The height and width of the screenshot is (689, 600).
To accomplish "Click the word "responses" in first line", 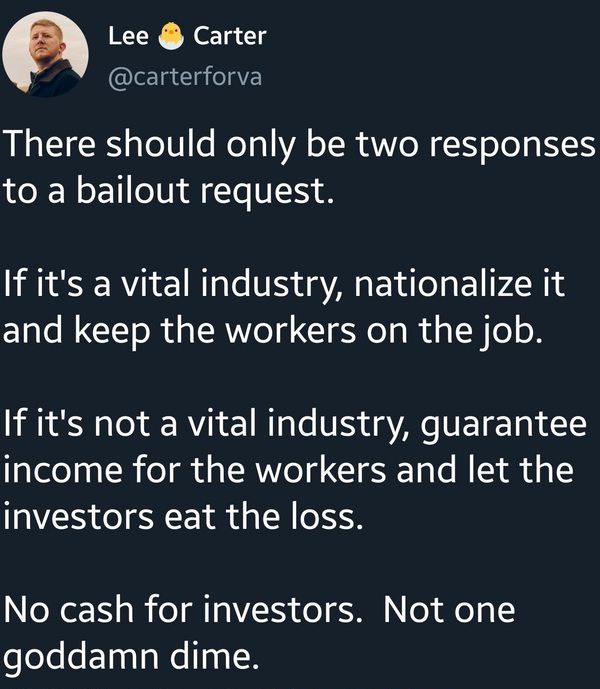I will (x=512, y=147).
